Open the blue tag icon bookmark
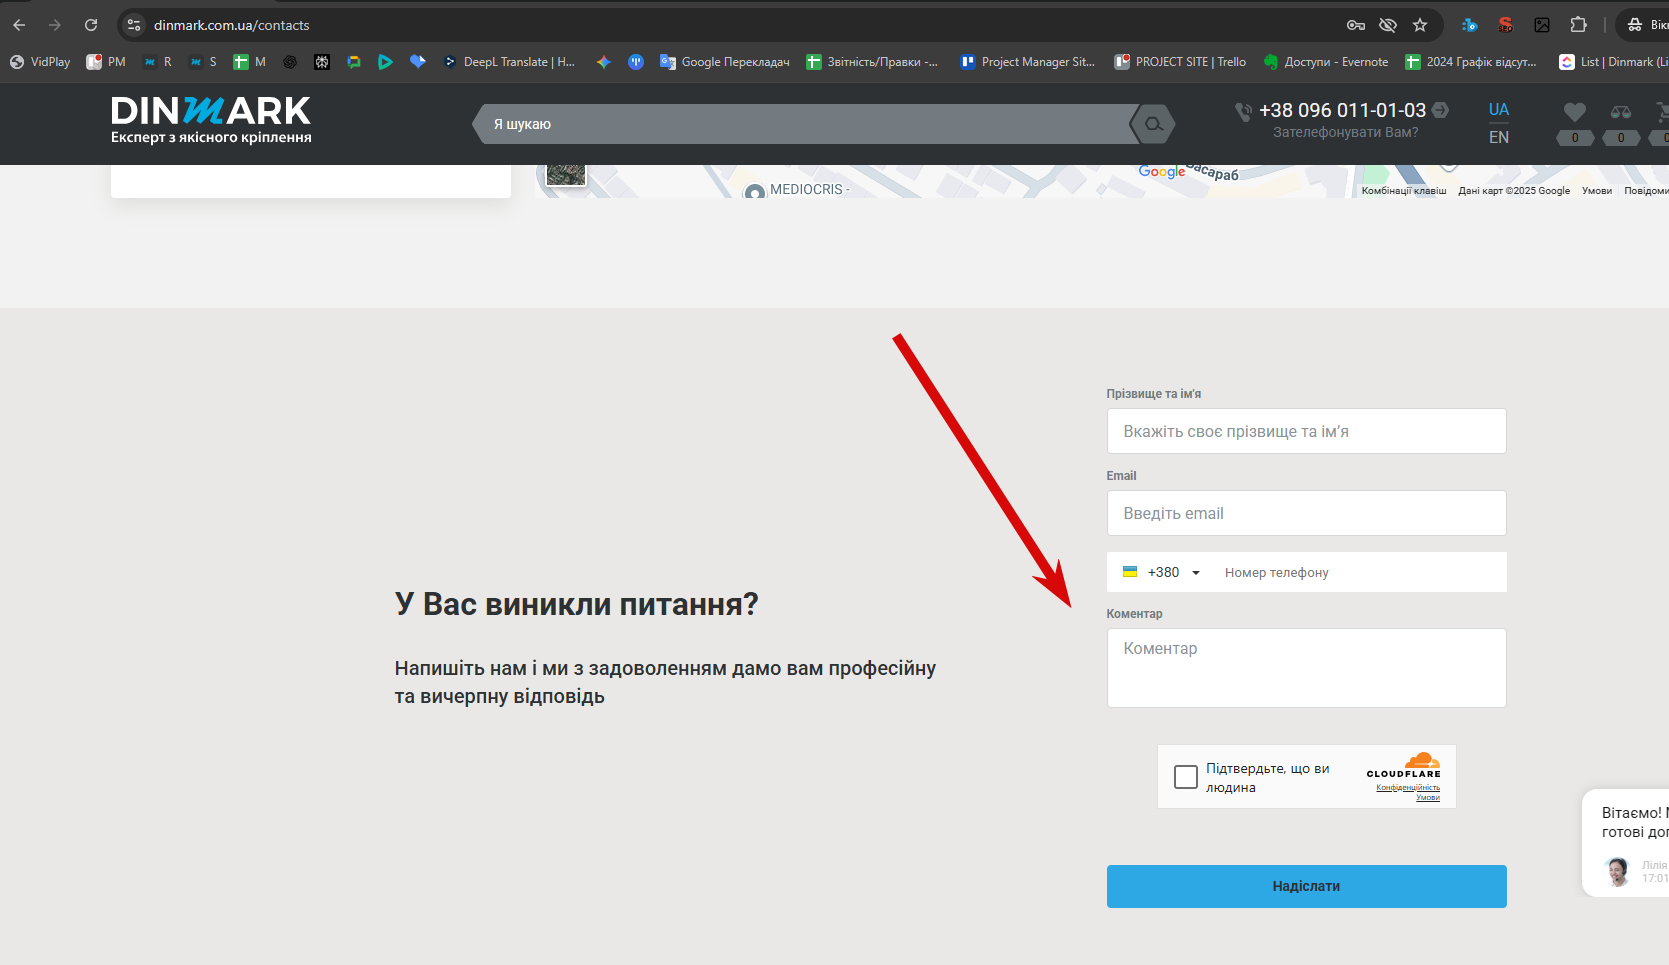The image size is (1669, 965). pos(418,62)
